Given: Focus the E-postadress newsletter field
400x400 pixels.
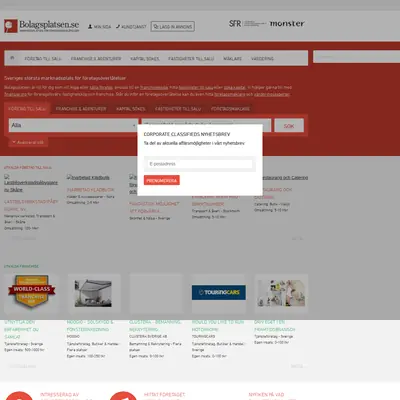Looking at the screenshot, I should tap(200, 164).
